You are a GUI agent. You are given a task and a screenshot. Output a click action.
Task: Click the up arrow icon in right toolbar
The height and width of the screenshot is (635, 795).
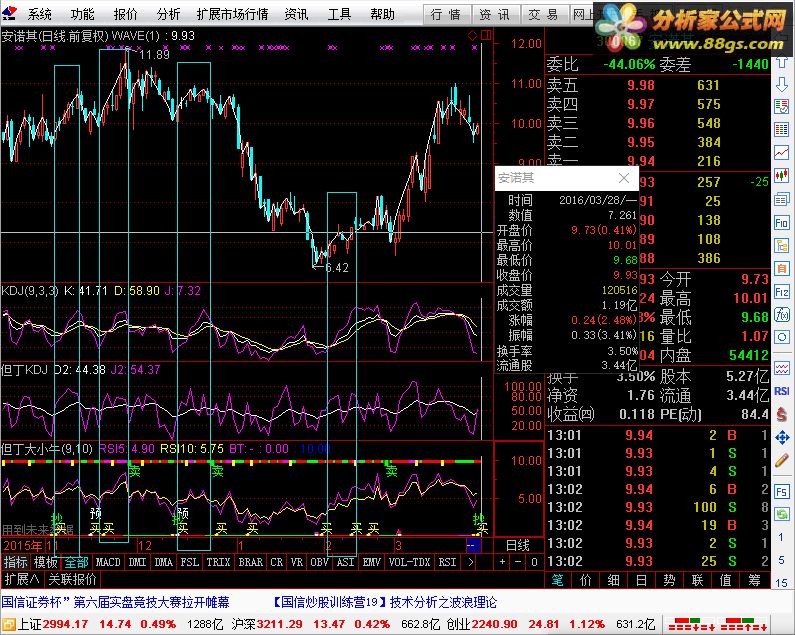click(x=781, y=63)
